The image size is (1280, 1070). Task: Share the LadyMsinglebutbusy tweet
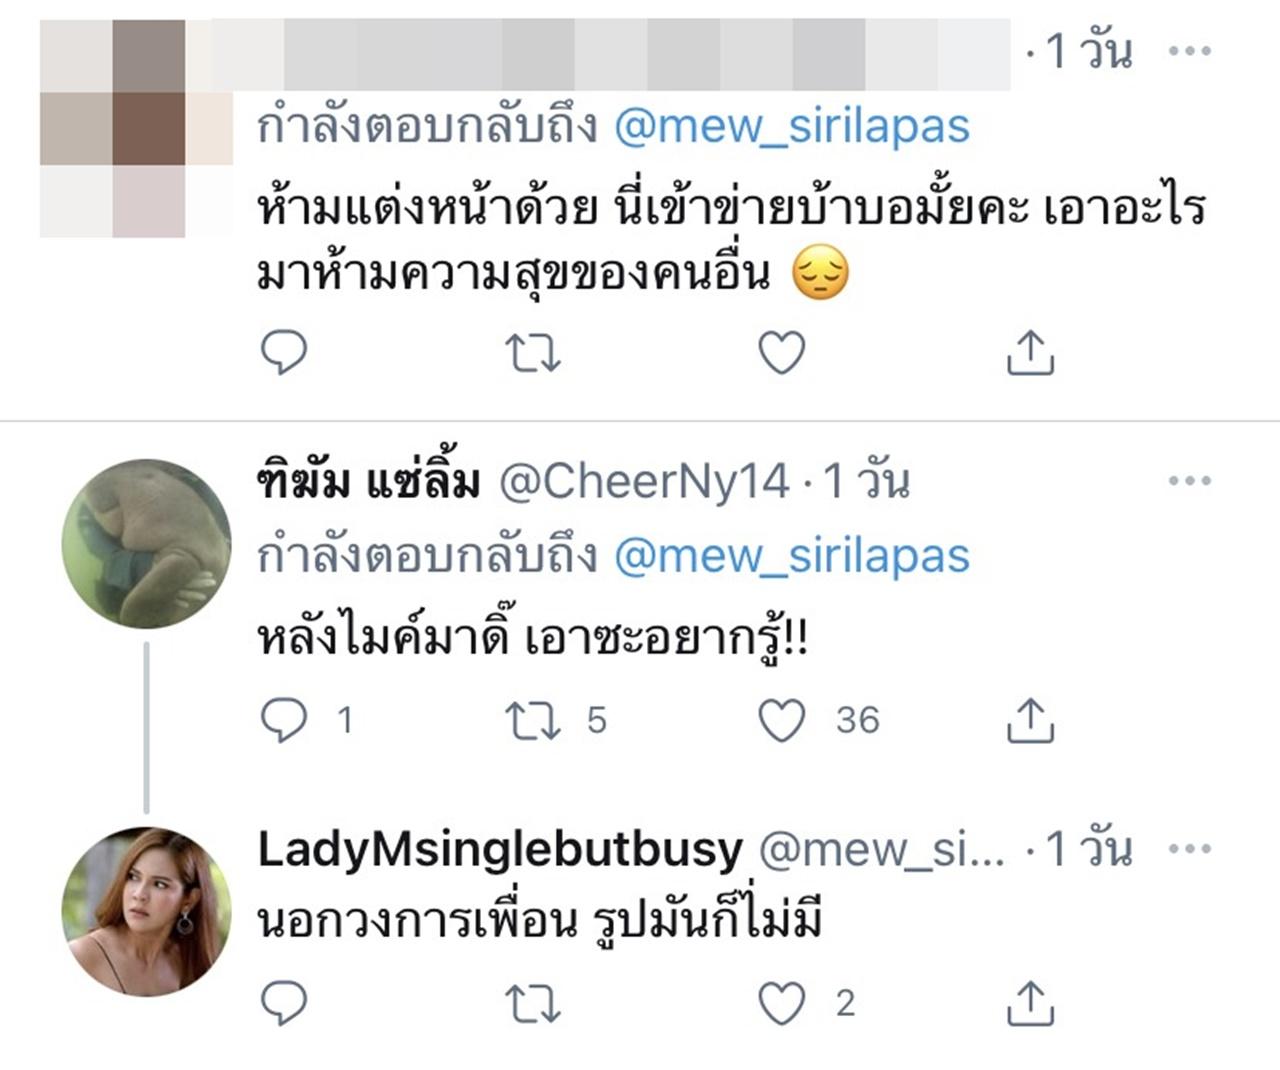click(x=1030, y=1003)
